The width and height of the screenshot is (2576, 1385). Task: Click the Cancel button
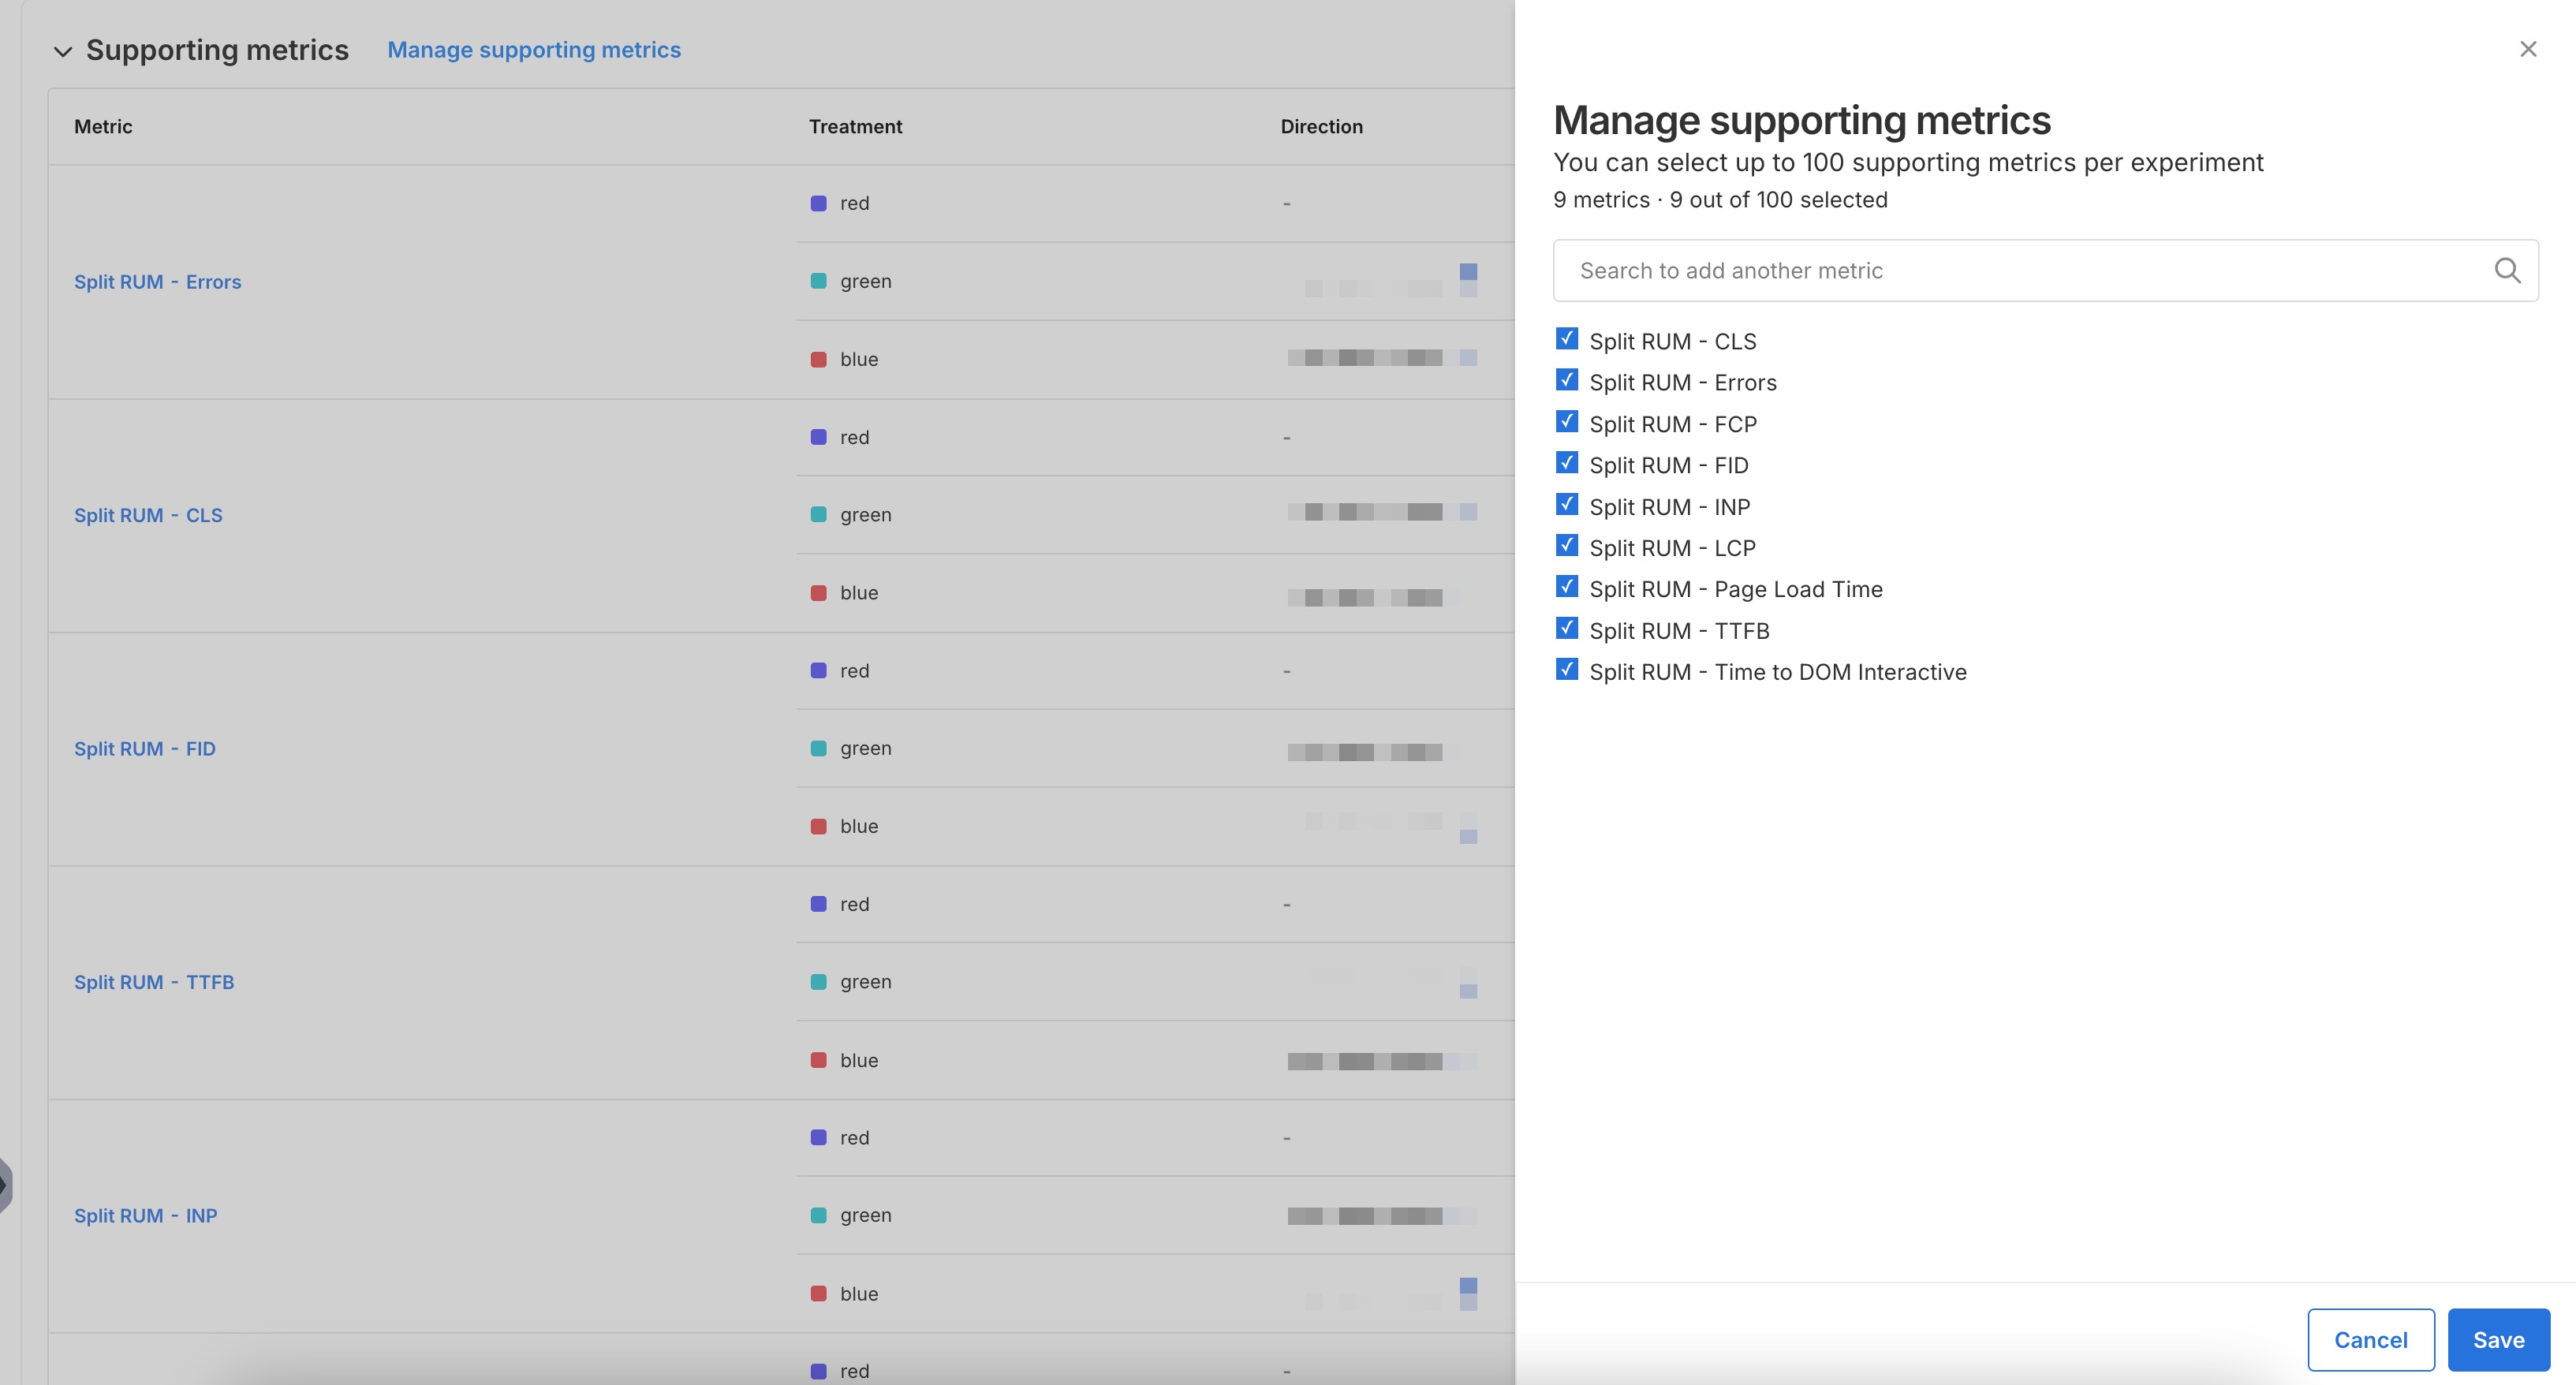pos(2370,1339)
